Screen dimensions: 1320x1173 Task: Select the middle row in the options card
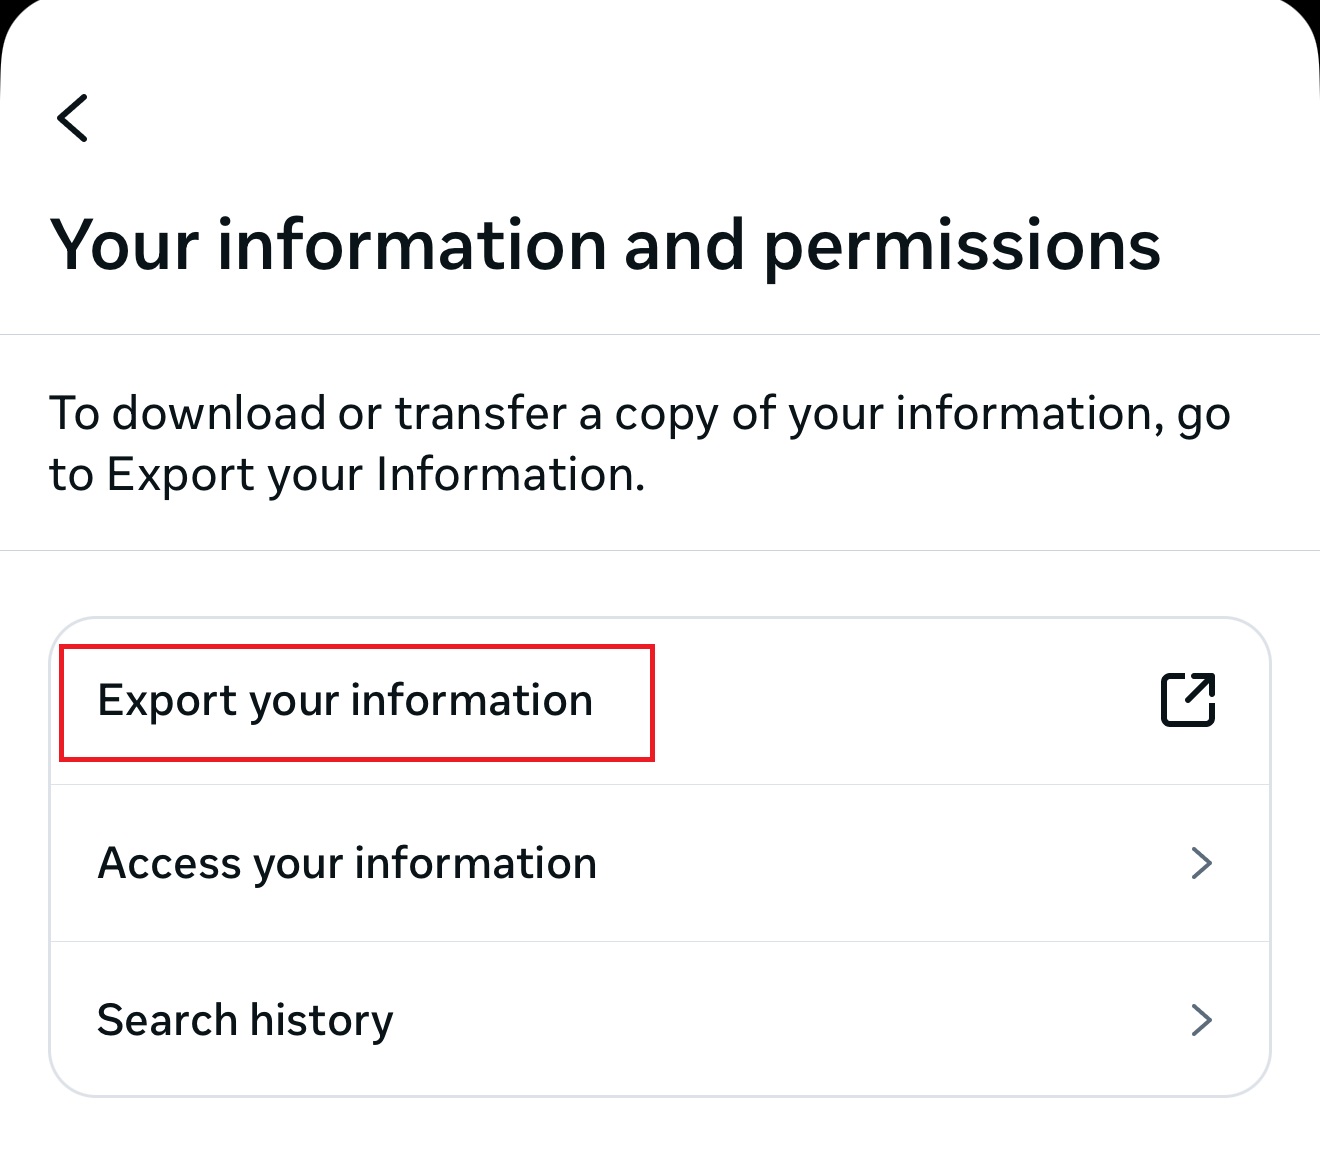[x=660, y=863]
